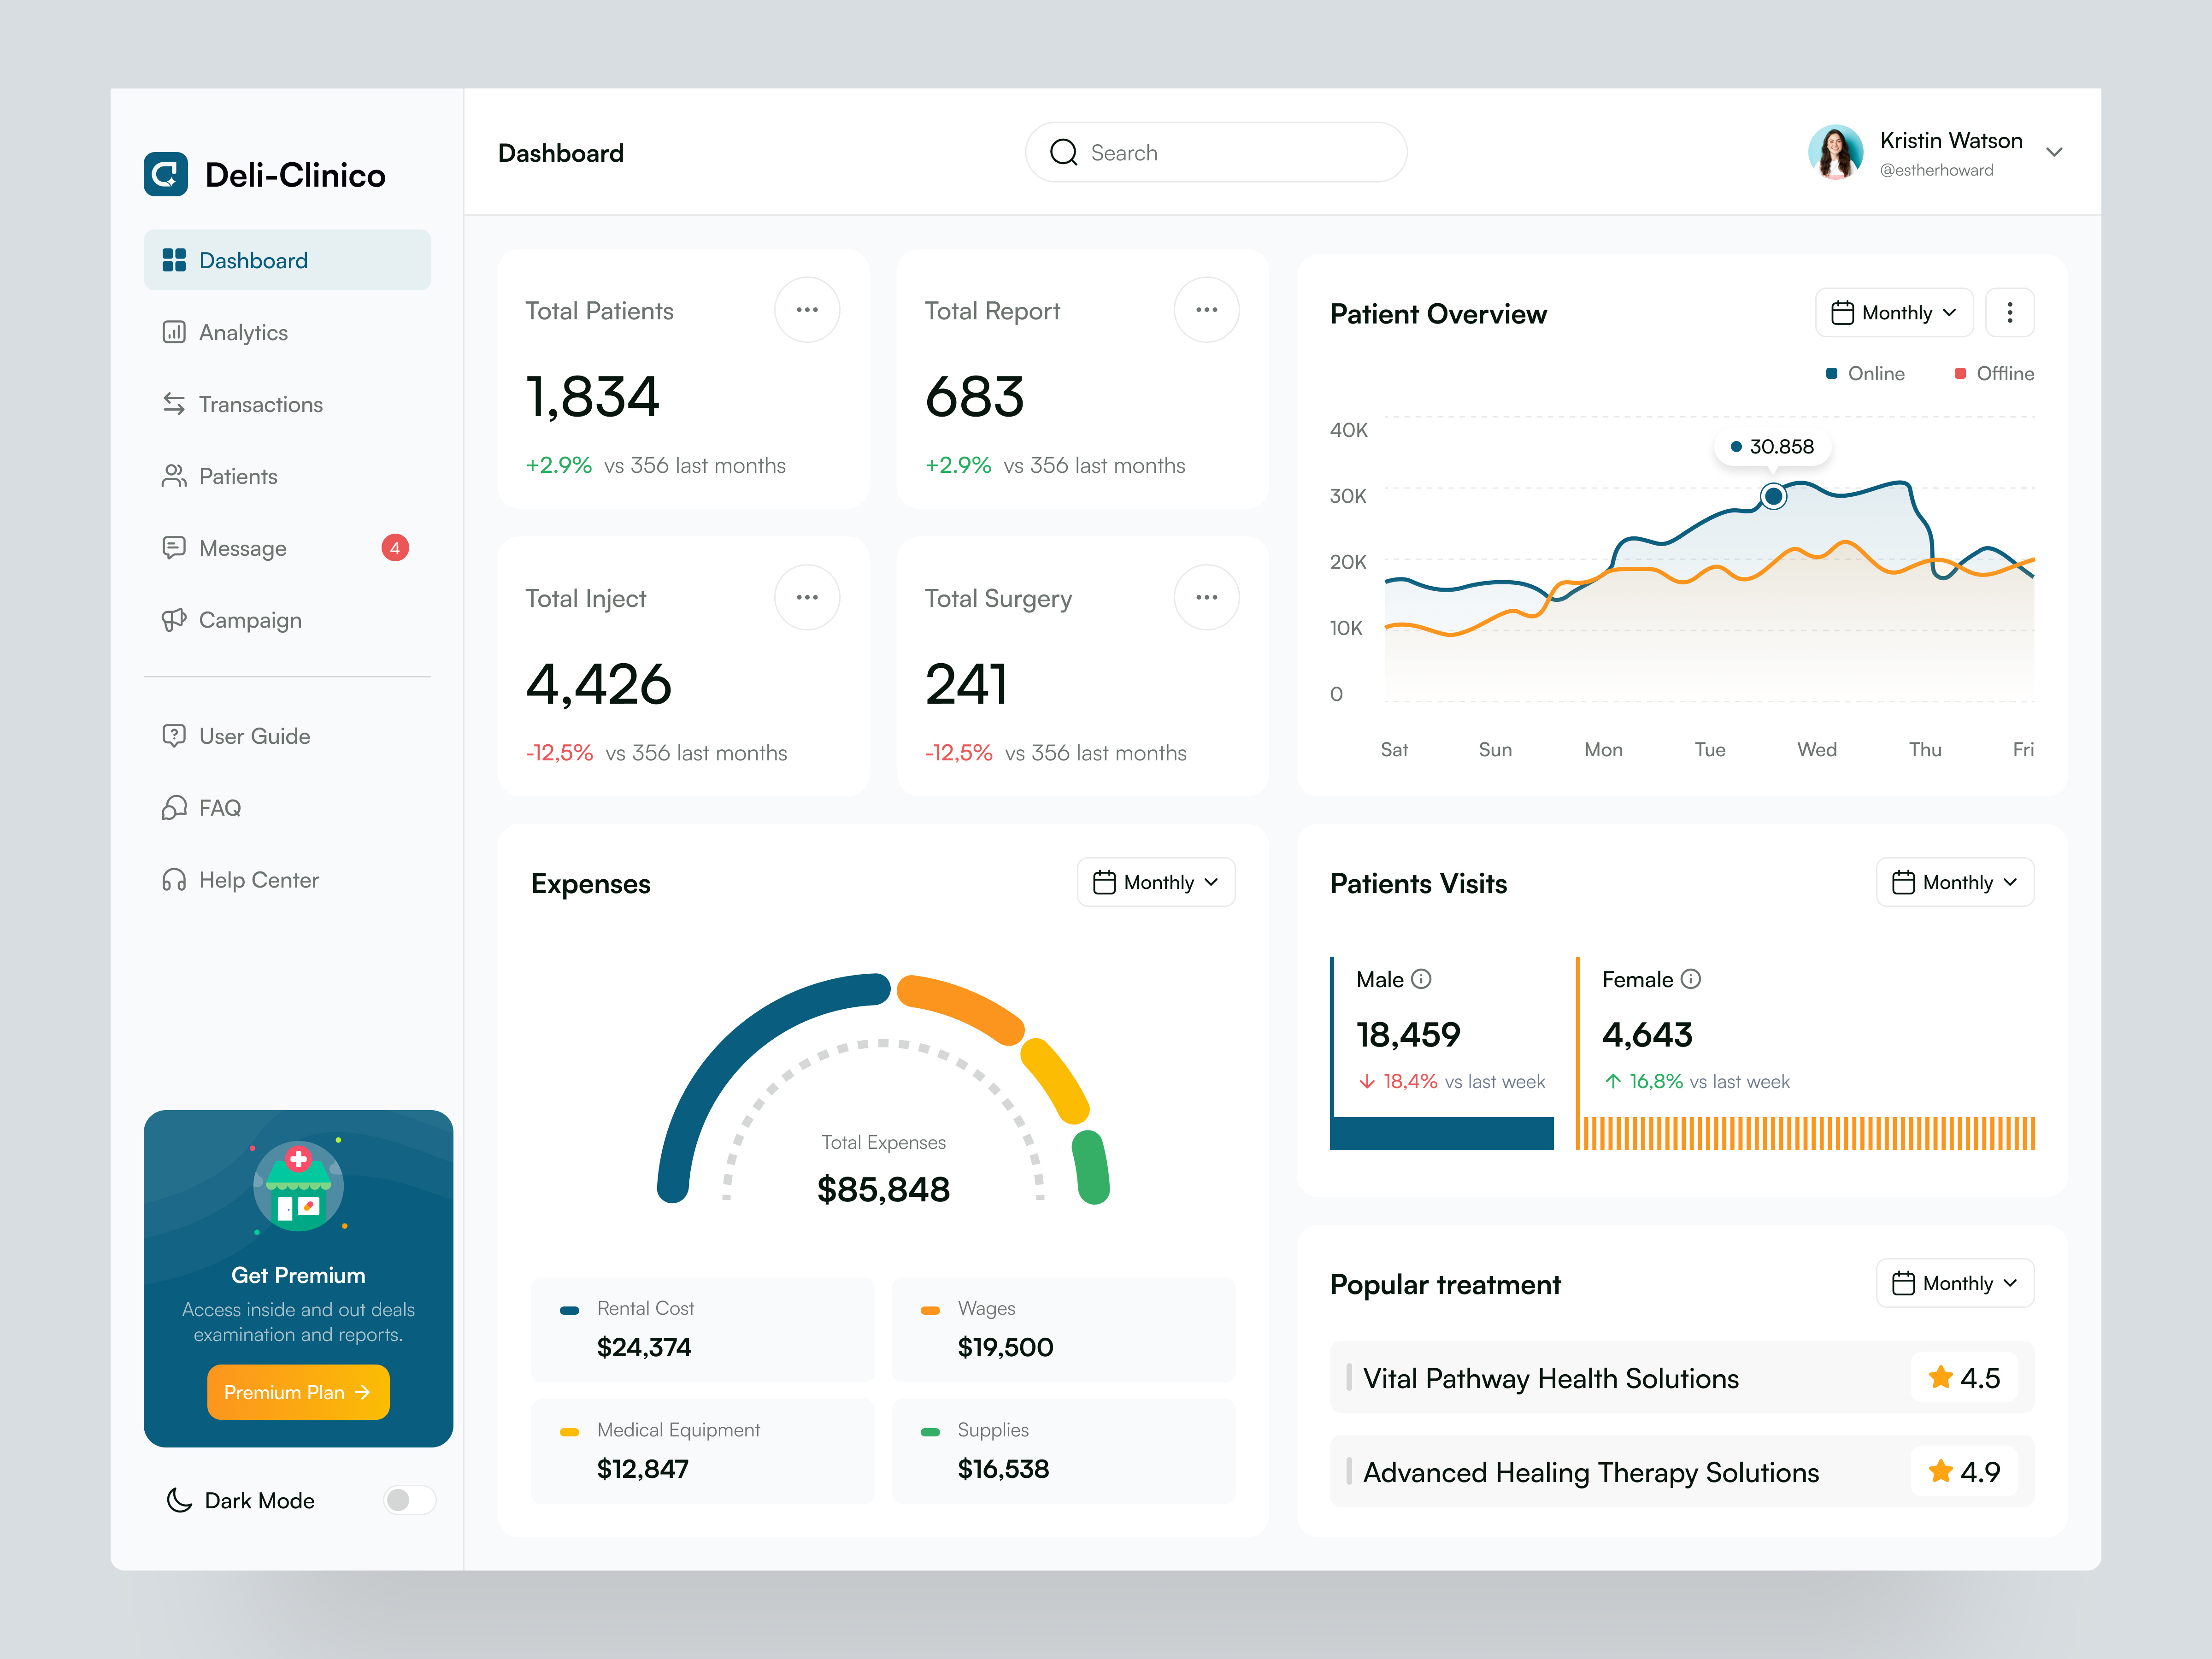The image size is (2212, 1659).
Task: Open the Monthly dropdown for Patient Overview
Action: tap(1893, 312)
